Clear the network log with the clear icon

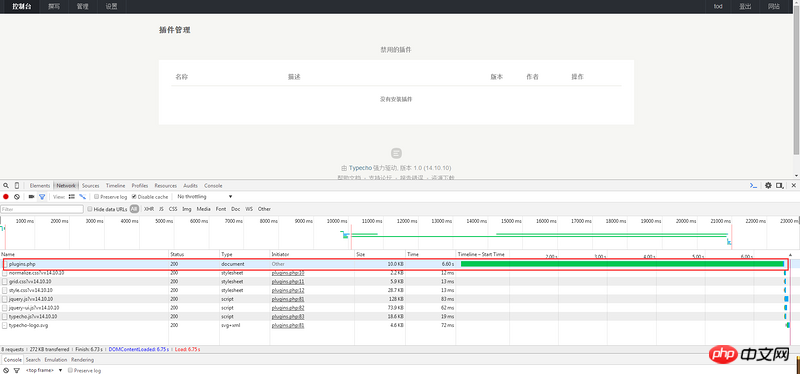click(17, 196)
